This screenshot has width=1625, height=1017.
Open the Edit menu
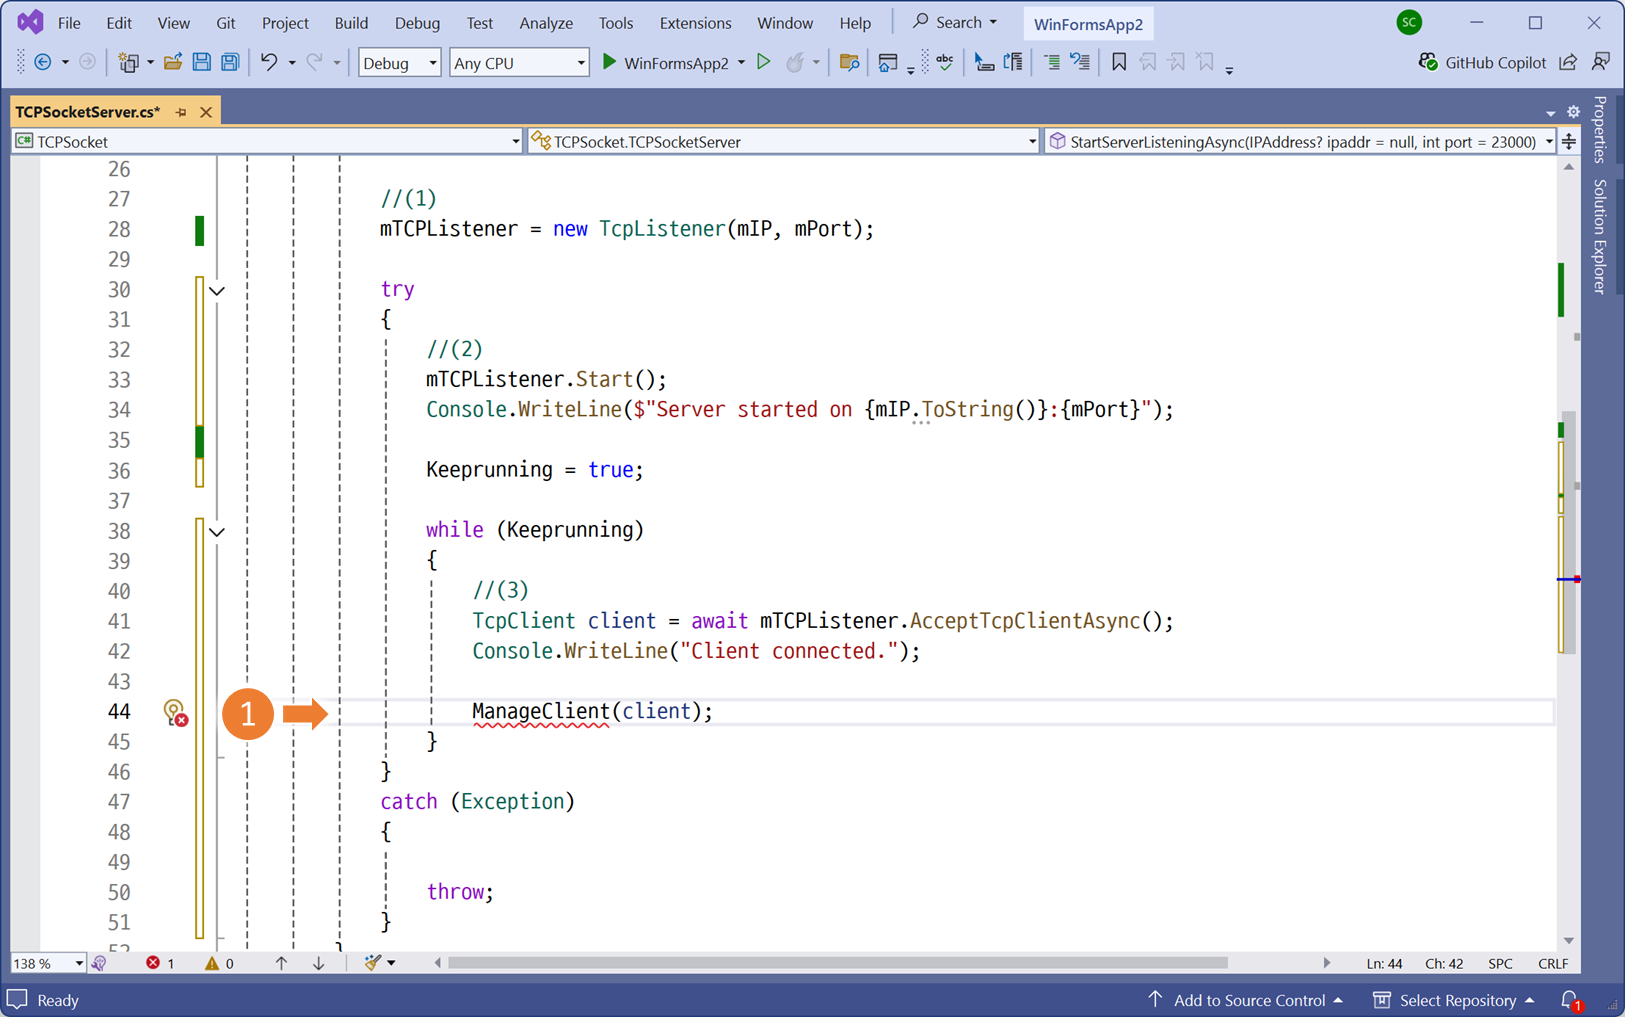pos(119,22)
